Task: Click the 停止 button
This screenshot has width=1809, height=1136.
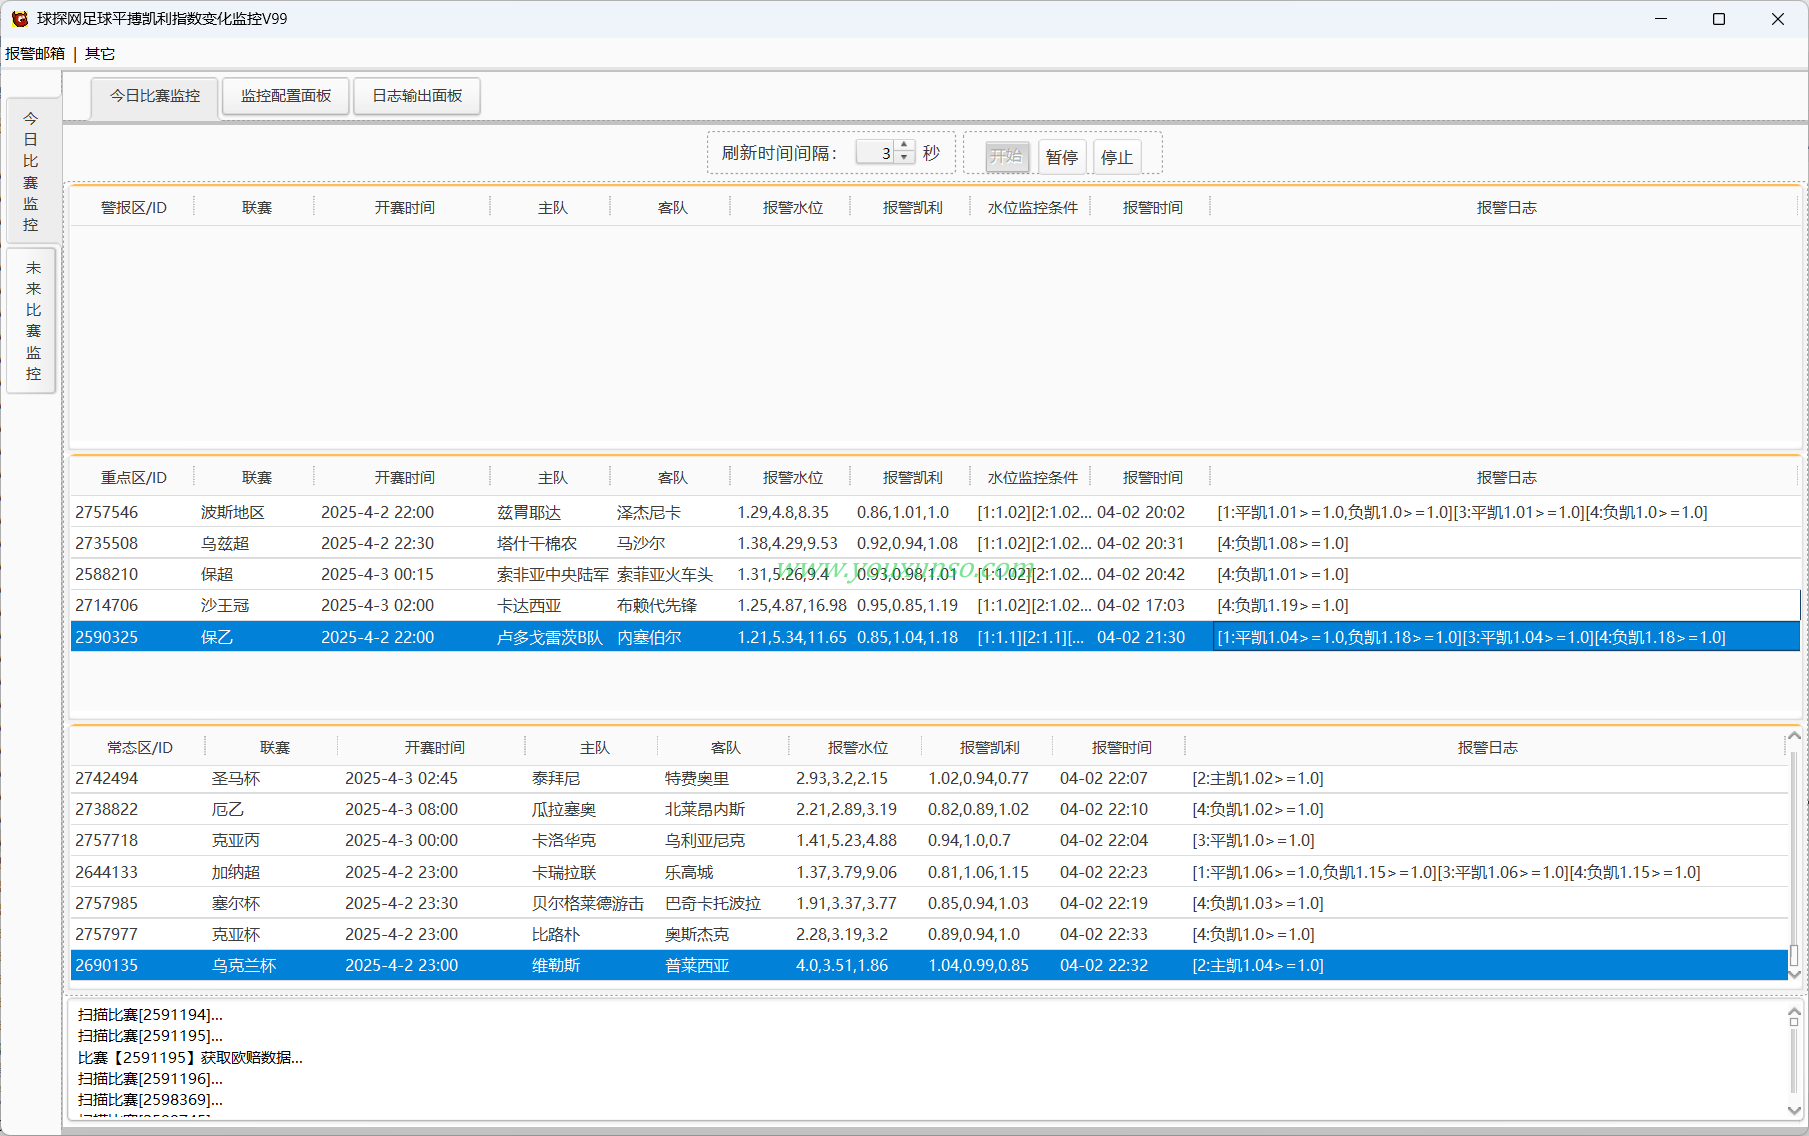Action: [x=1117, y=157]
